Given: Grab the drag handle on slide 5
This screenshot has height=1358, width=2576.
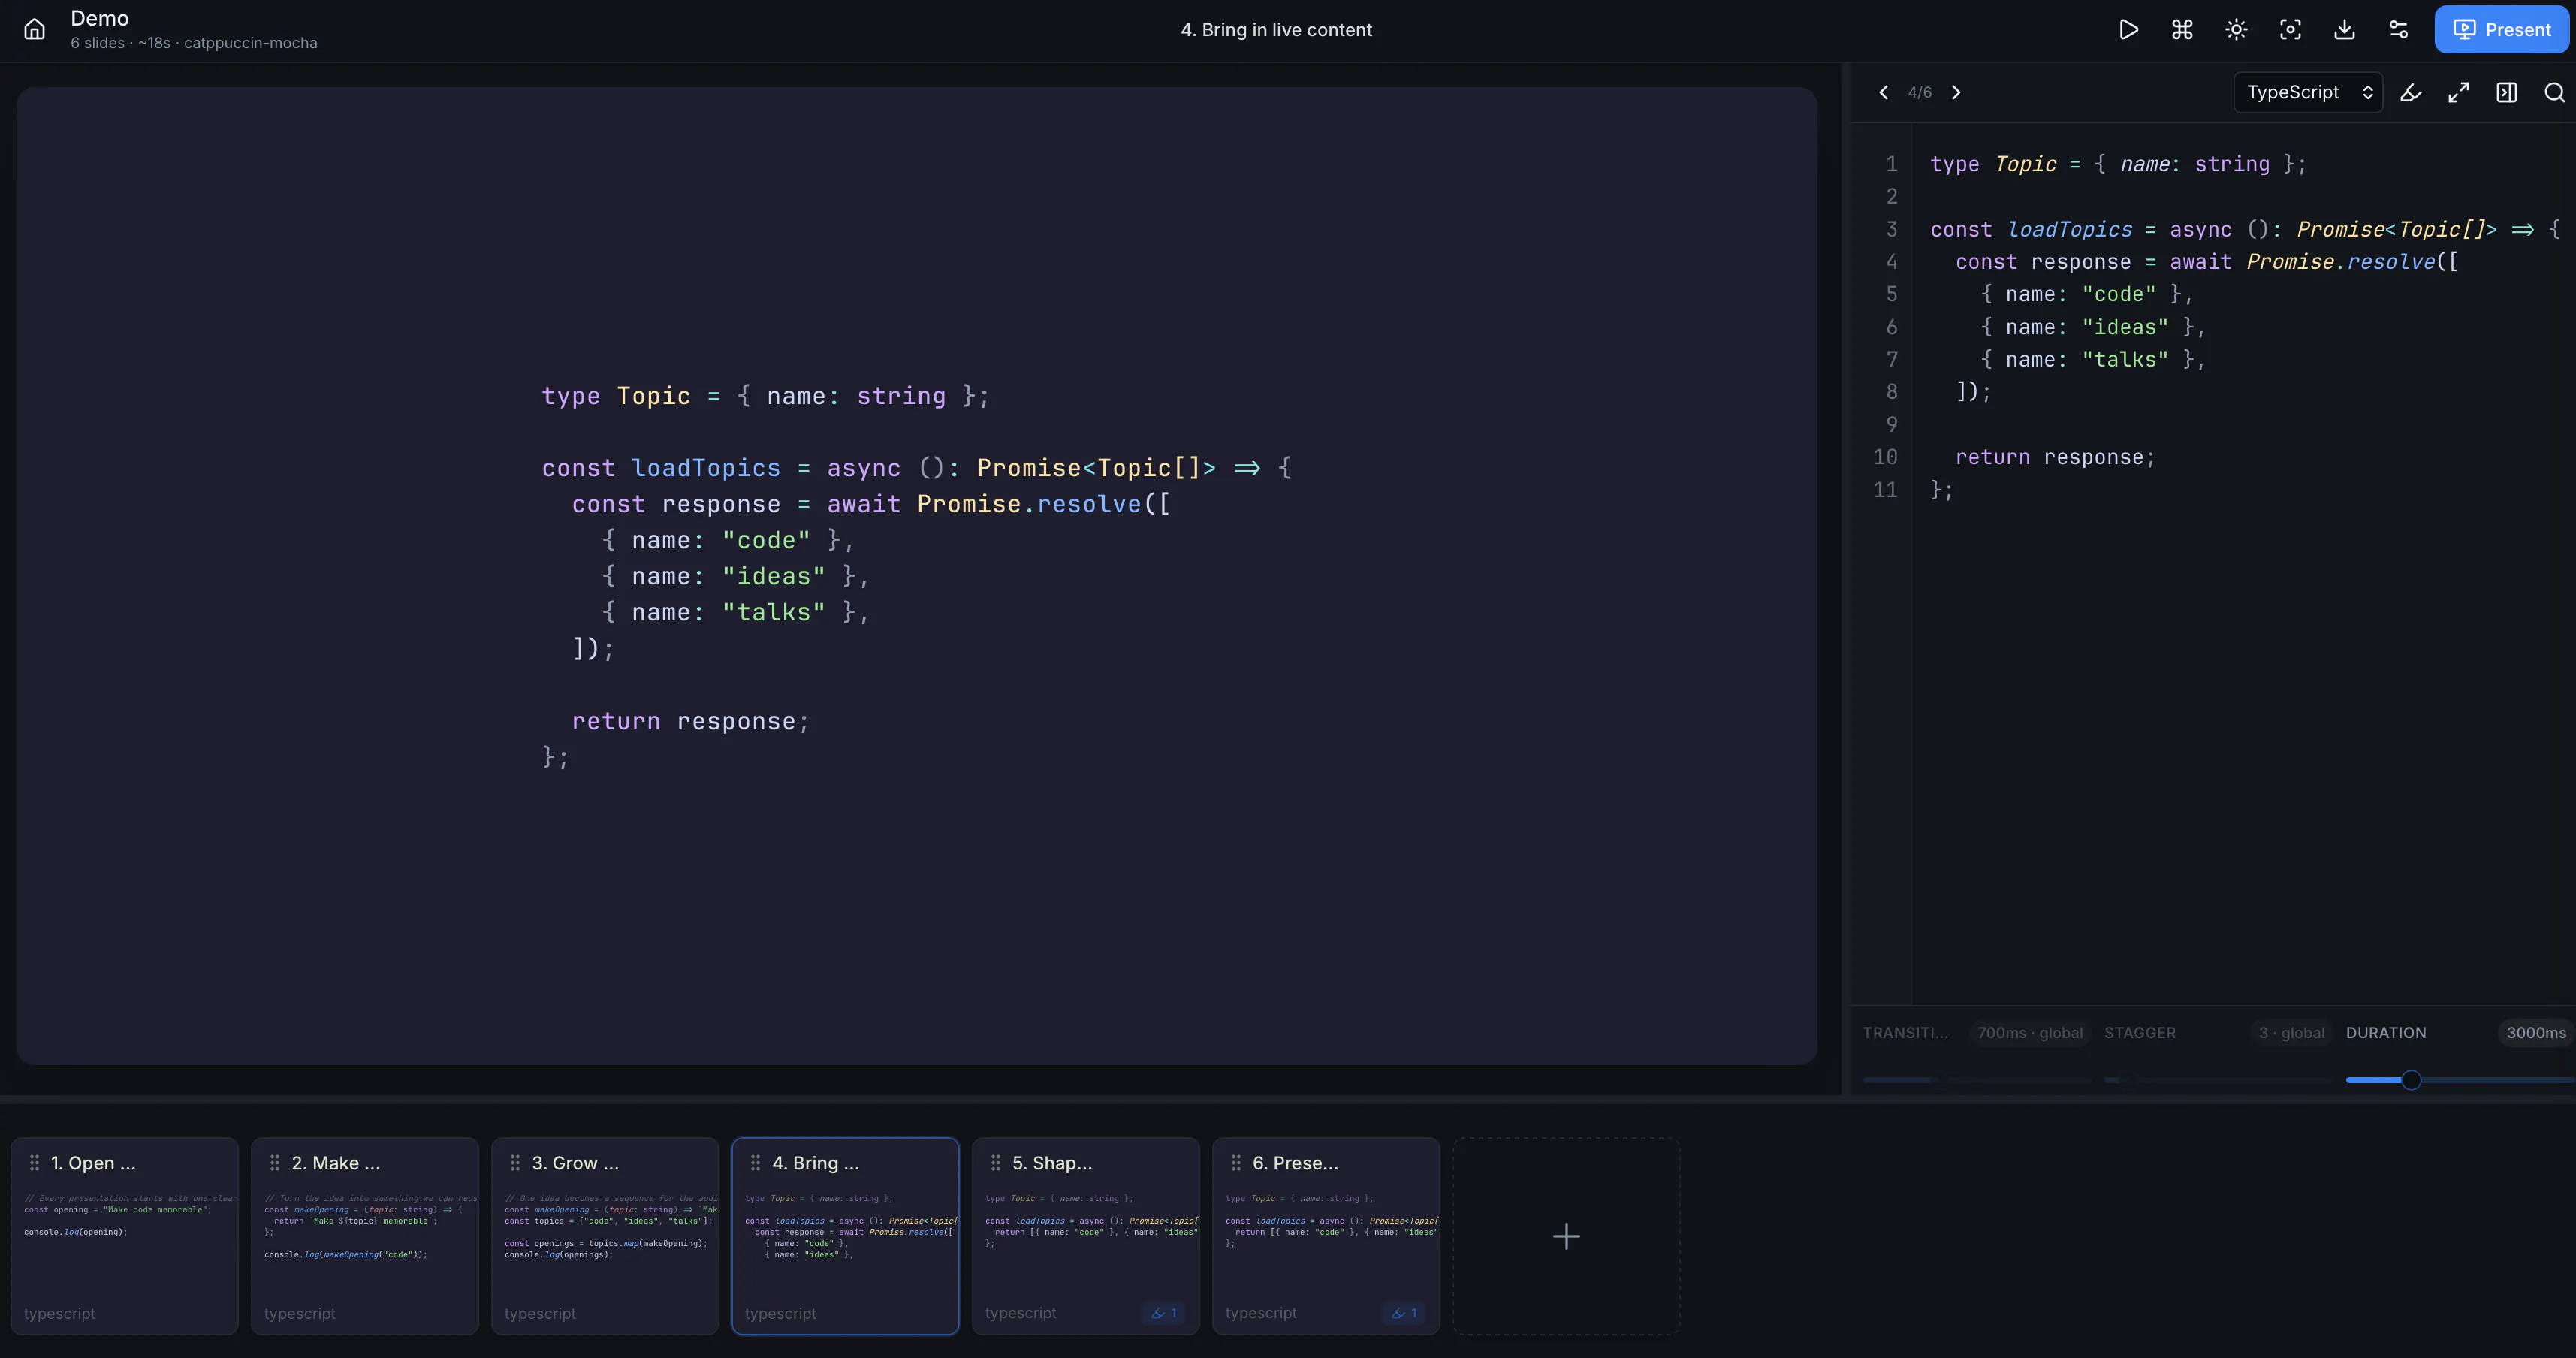Looking at the screenshot, I should pos(995,1163).
